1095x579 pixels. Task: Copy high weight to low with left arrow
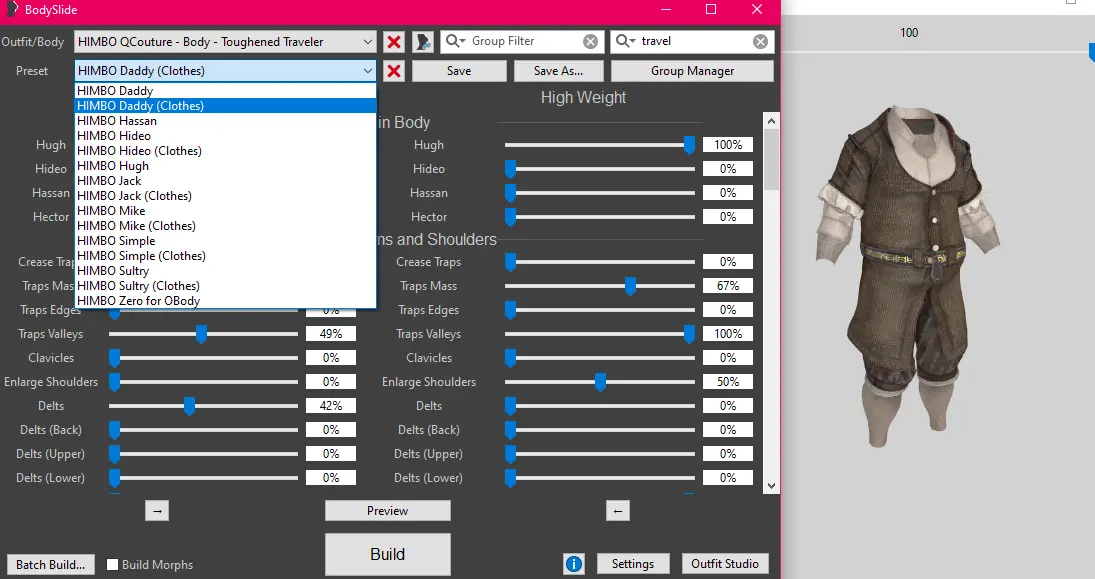pos(617,511)
